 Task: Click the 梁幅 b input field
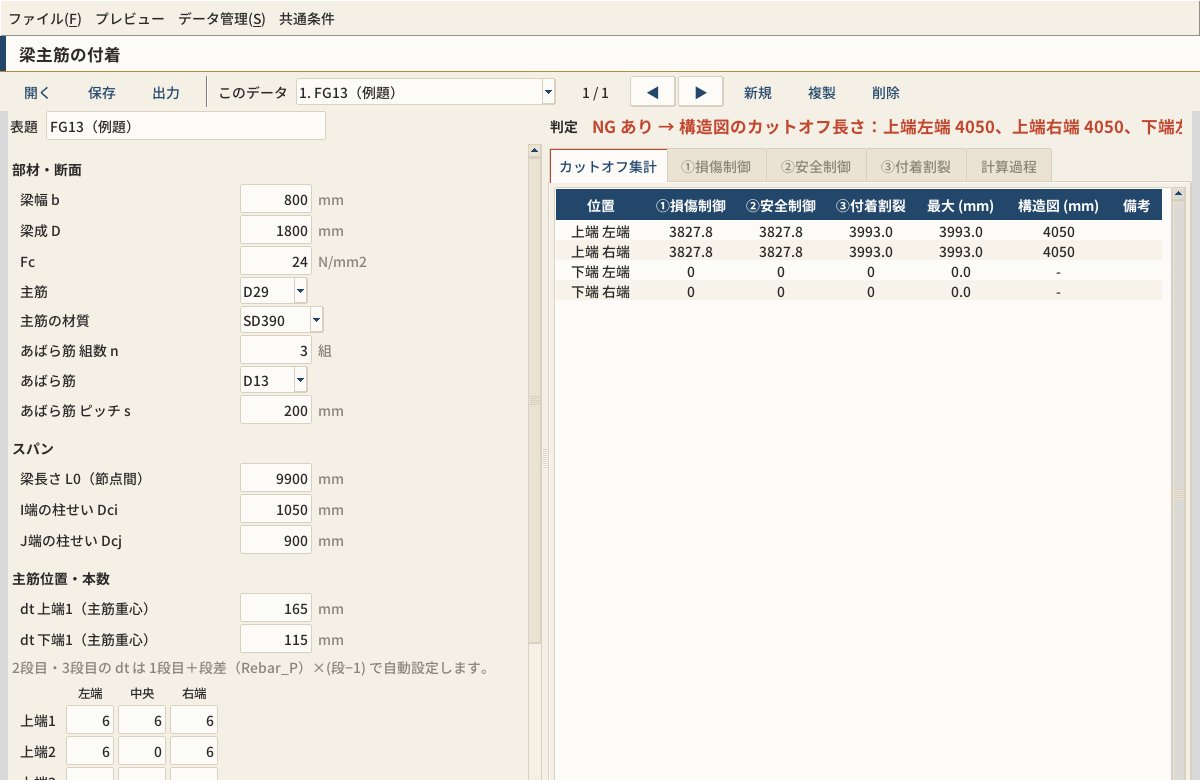pos(276,200)
